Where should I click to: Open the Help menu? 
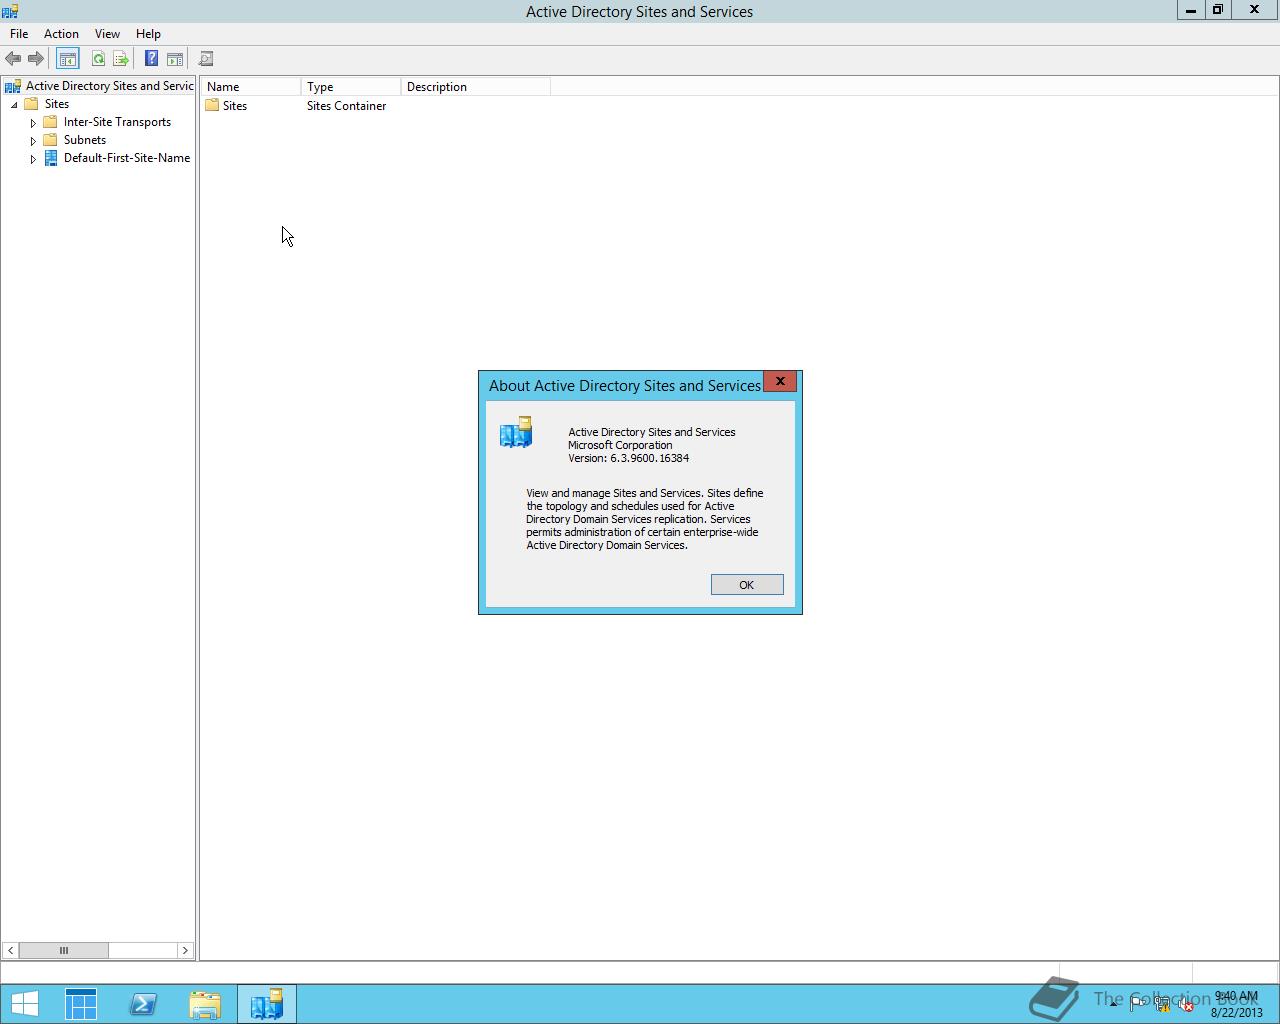(x=148, y=34)
